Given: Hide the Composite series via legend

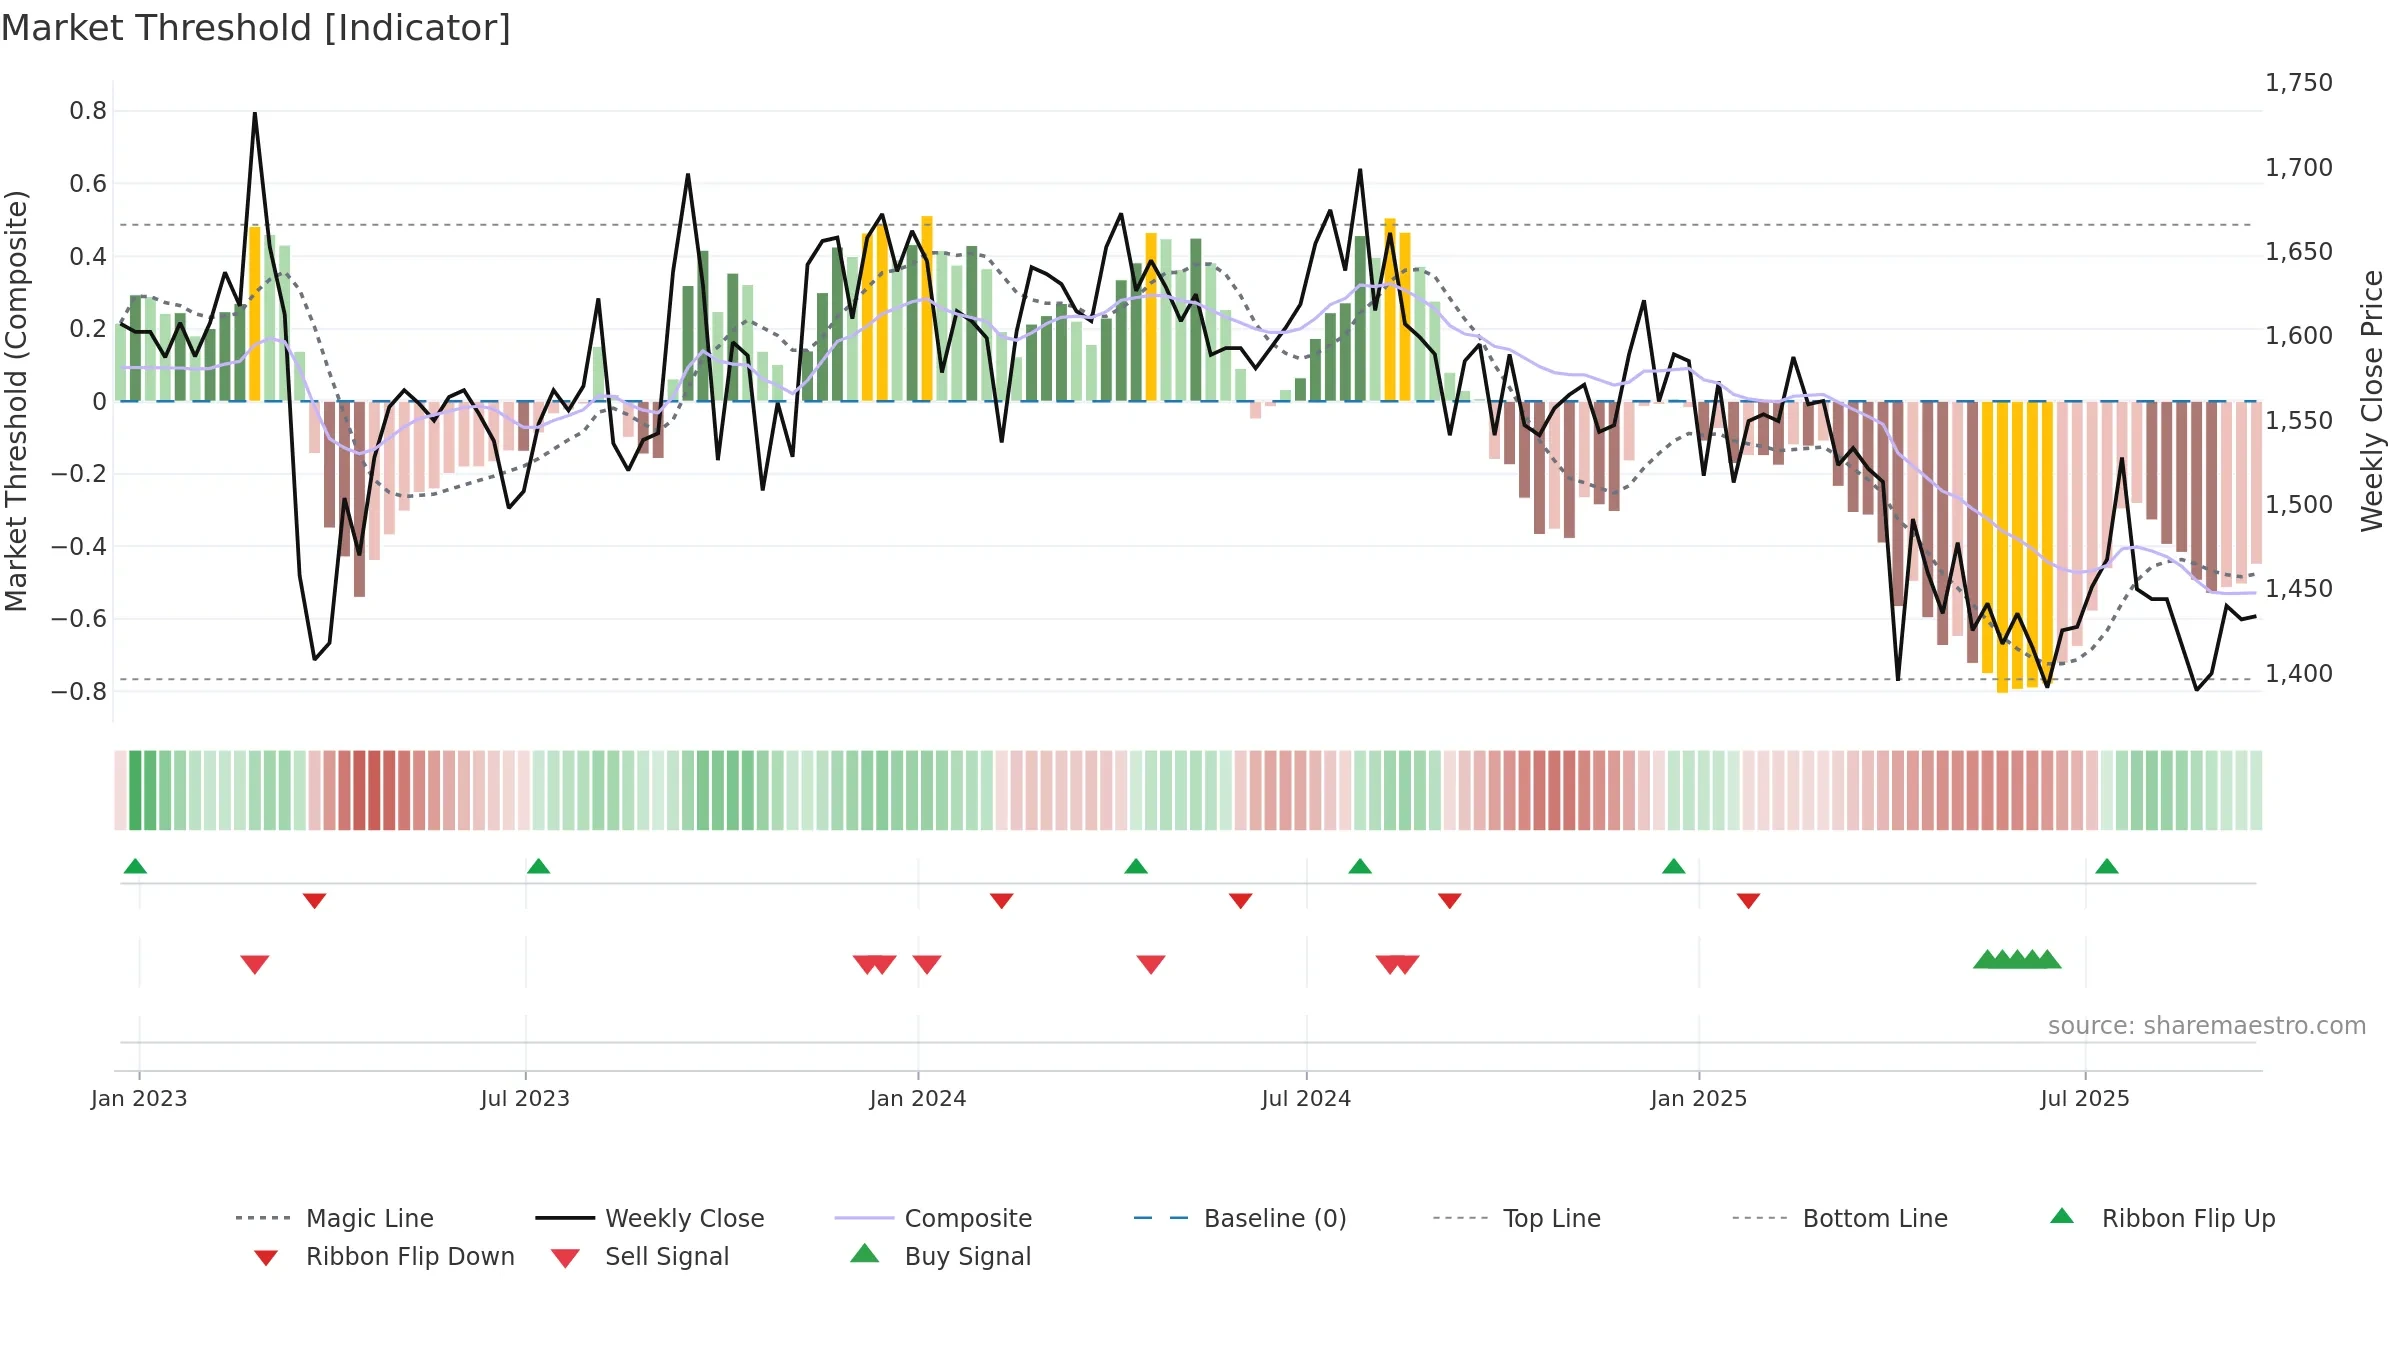Looking at the screenshot, I should tap(933, 1218).
